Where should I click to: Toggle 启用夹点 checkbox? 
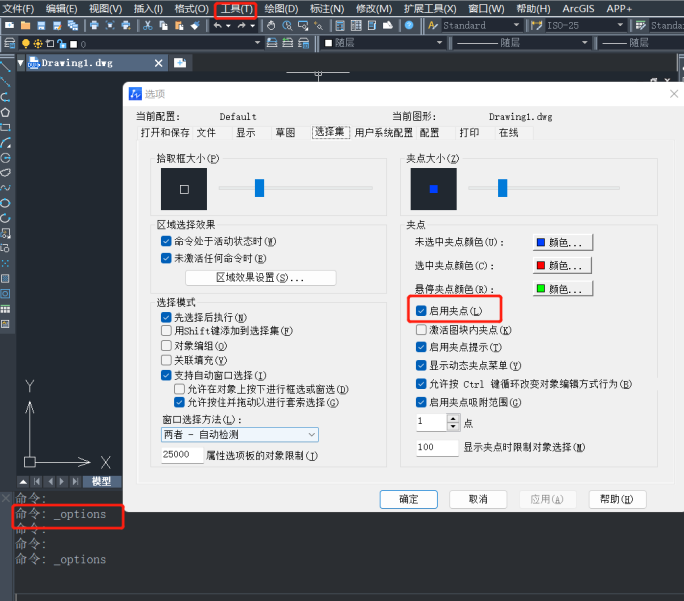pos(421,311)
